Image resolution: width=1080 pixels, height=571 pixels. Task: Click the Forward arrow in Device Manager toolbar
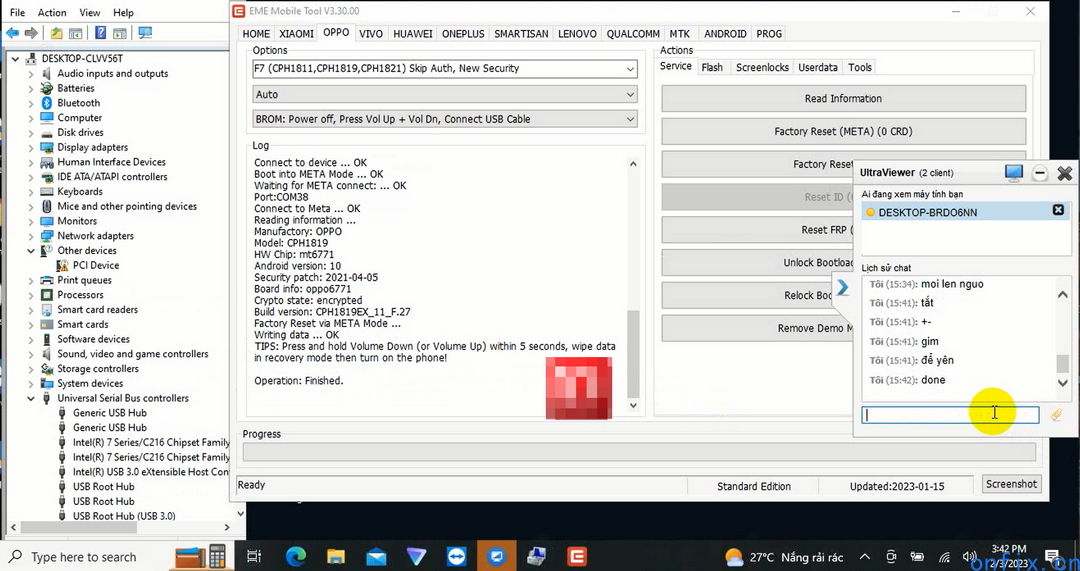tap(31, 33)
